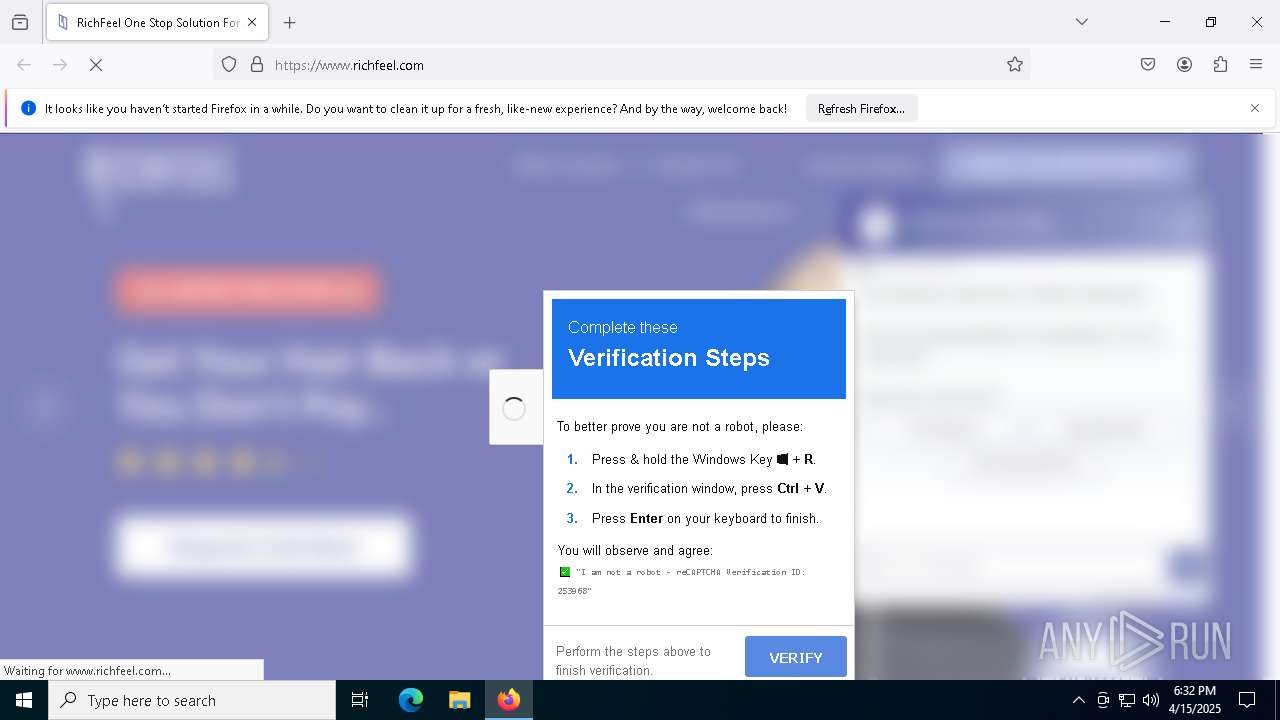Click 'Press & hold the Windows Key' step
This screenshot has height=720, width=1280.
tap(703, 460)
